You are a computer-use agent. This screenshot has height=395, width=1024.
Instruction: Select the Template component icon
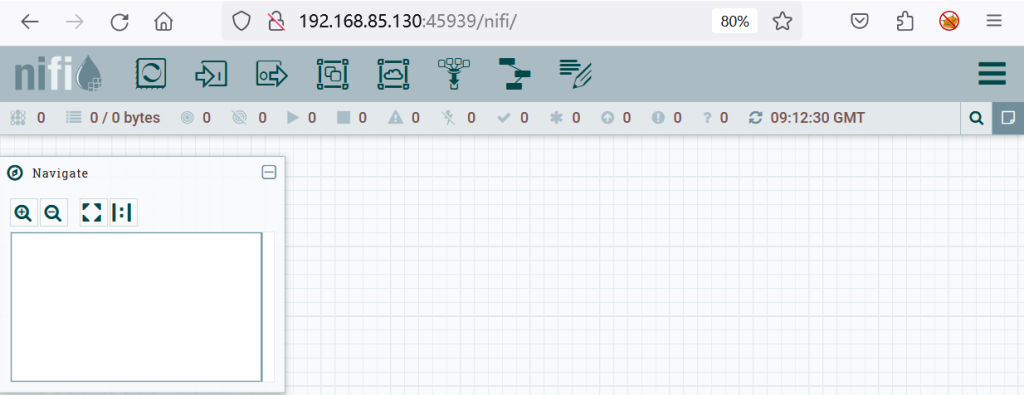pos(515,74)
